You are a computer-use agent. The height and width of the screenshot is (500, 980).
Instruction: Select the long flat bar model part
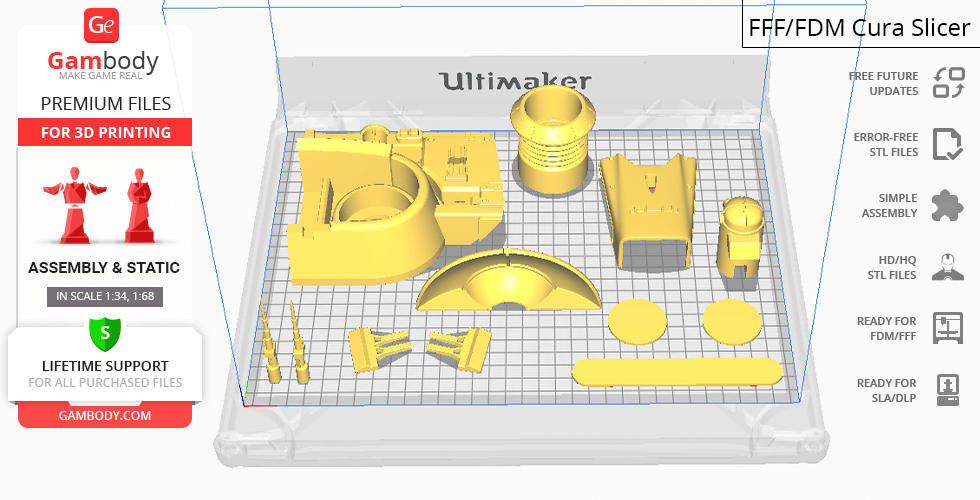676,371
